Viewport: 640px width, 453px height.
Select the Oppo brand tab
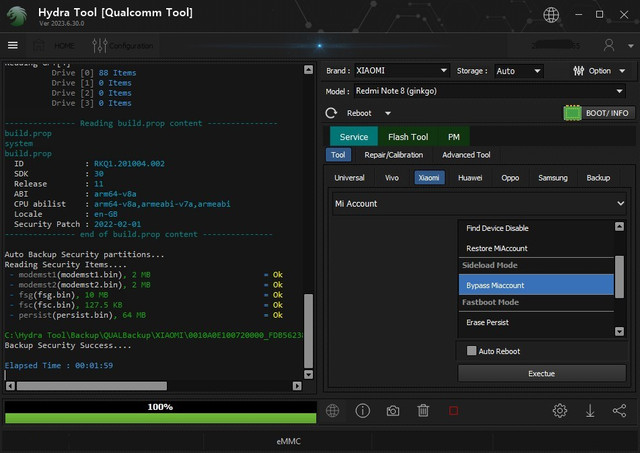click(510, 178)
